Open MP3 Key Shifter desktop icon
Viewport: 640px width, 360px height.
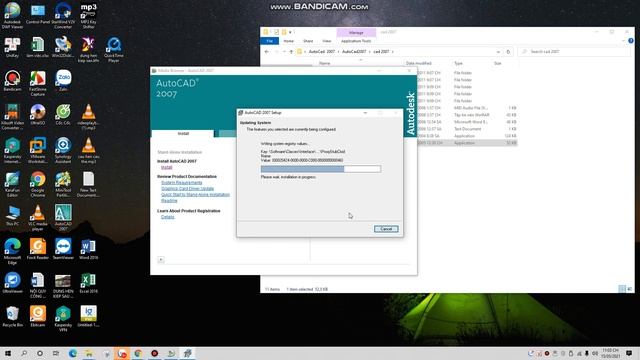(x=89, y=16)
